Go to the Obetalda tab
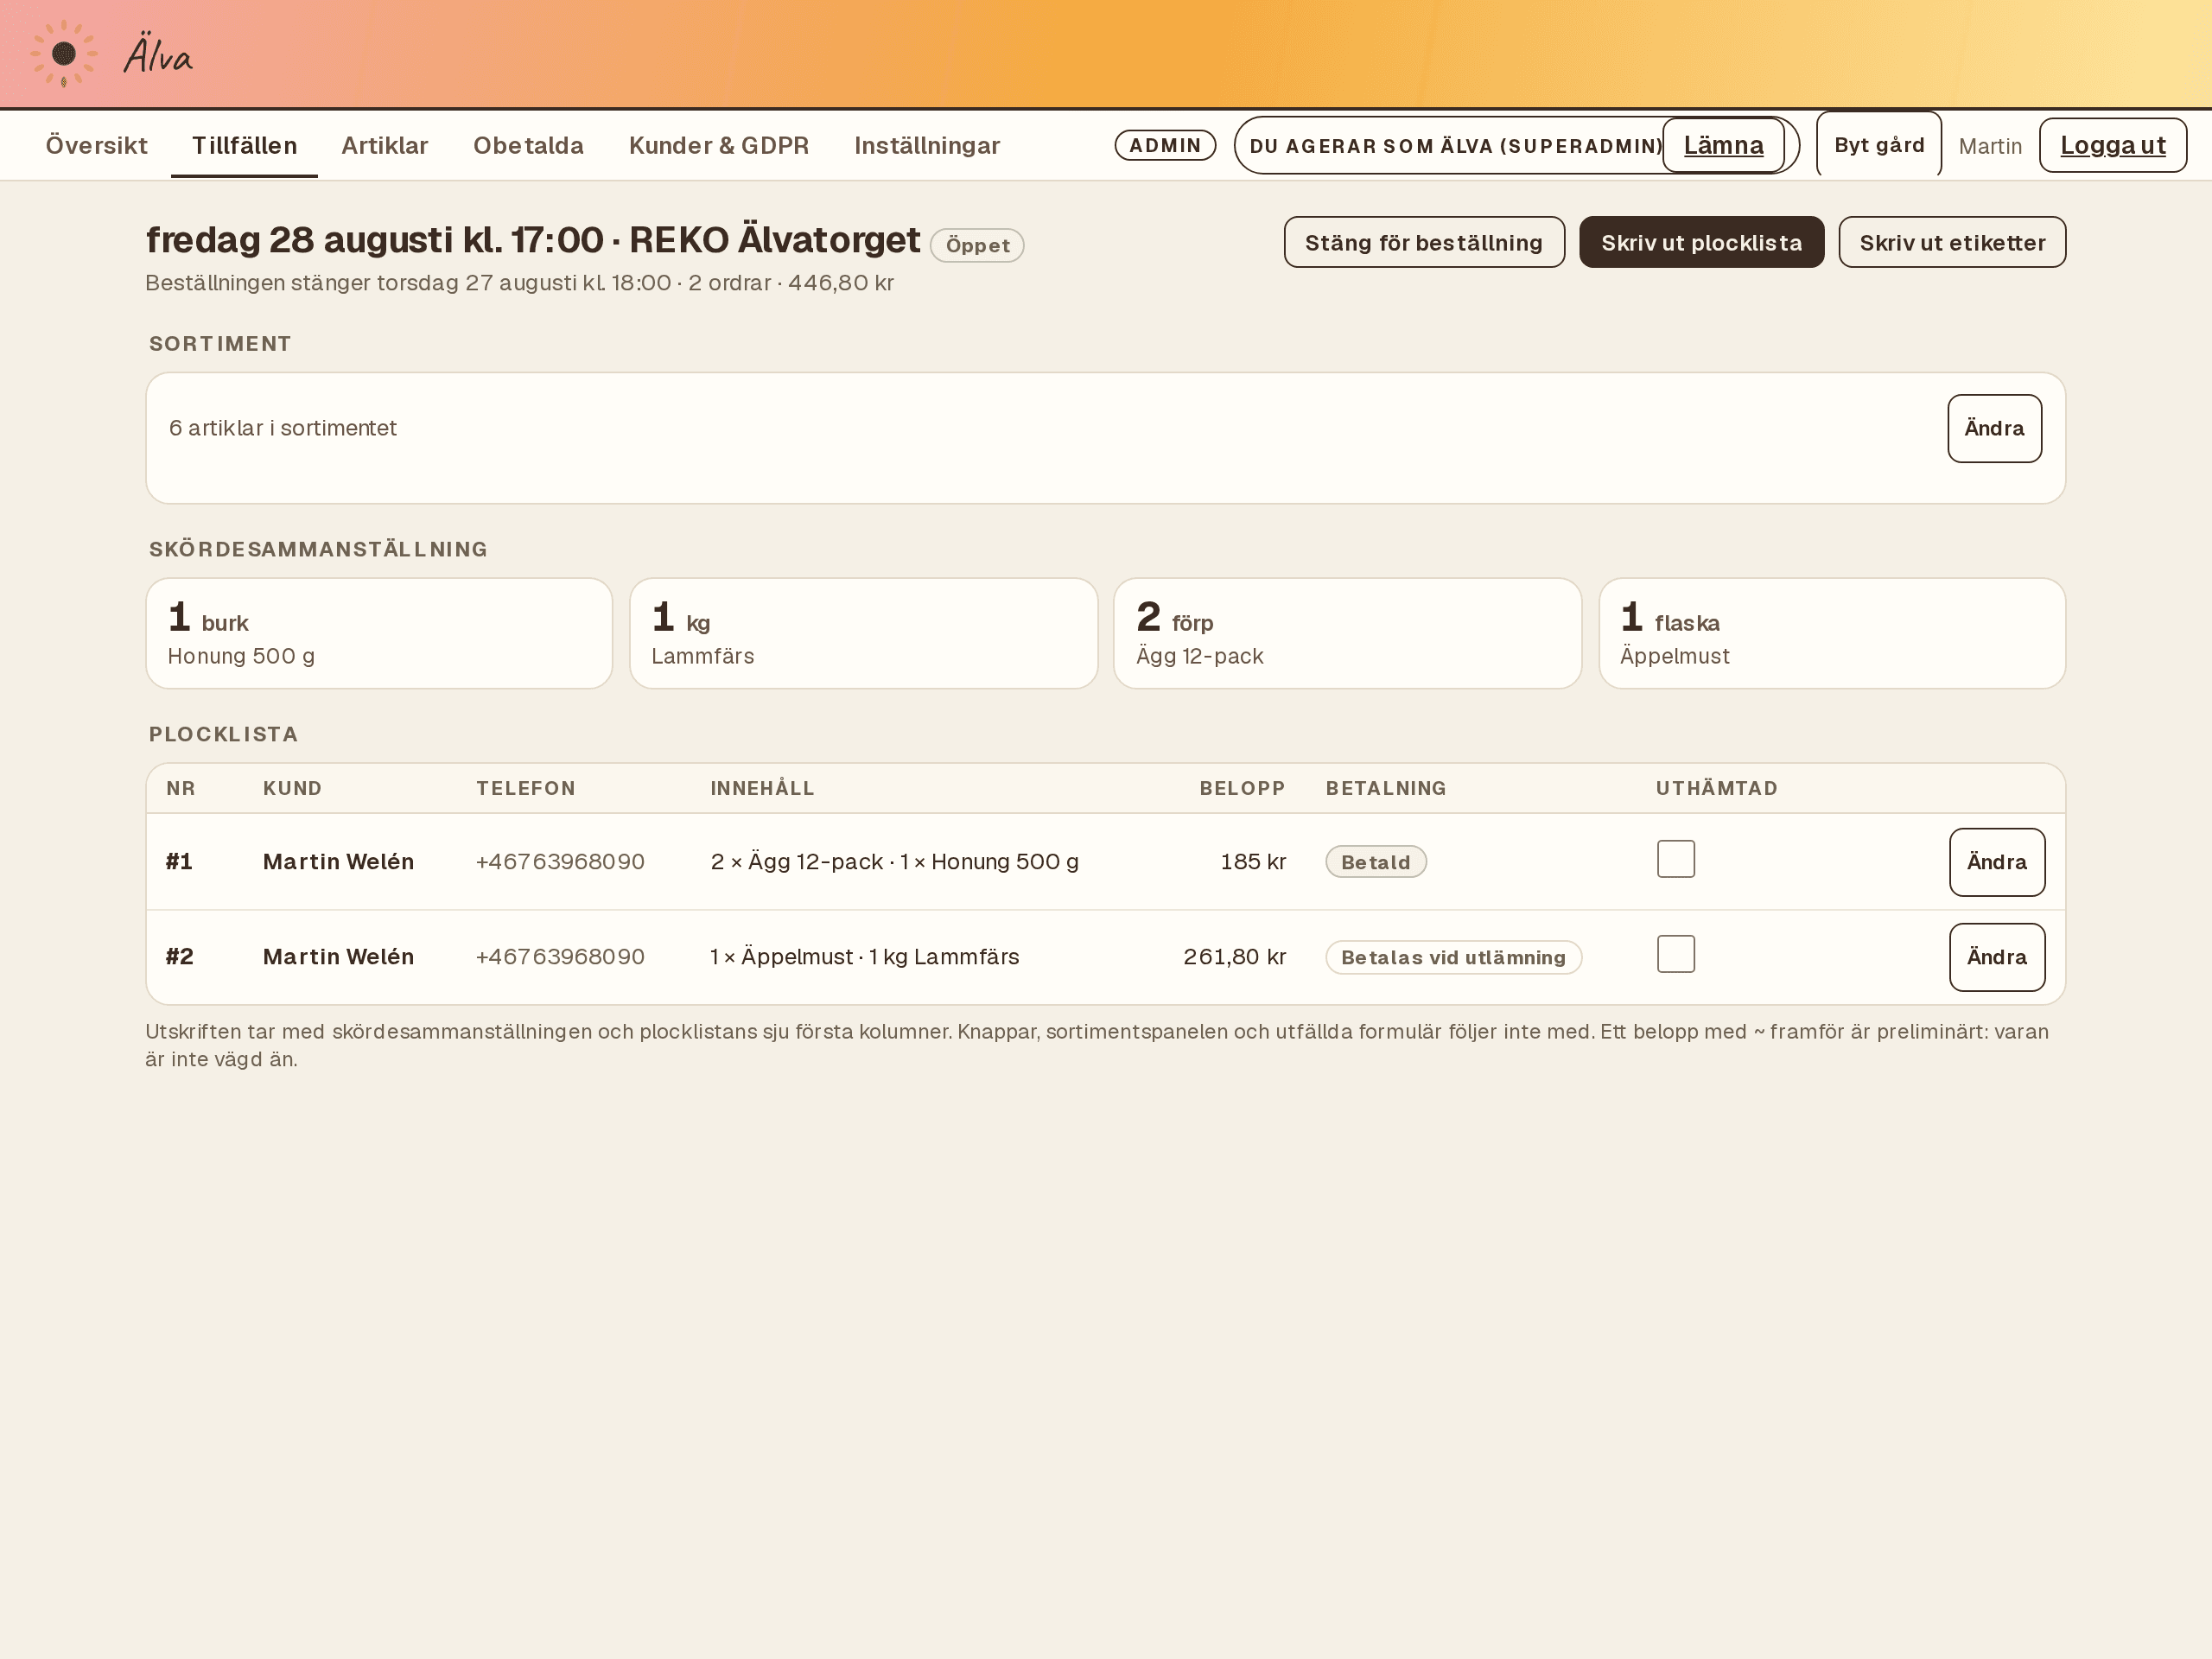Screen dimensions: 2212x1659 [x=528, y=145]
